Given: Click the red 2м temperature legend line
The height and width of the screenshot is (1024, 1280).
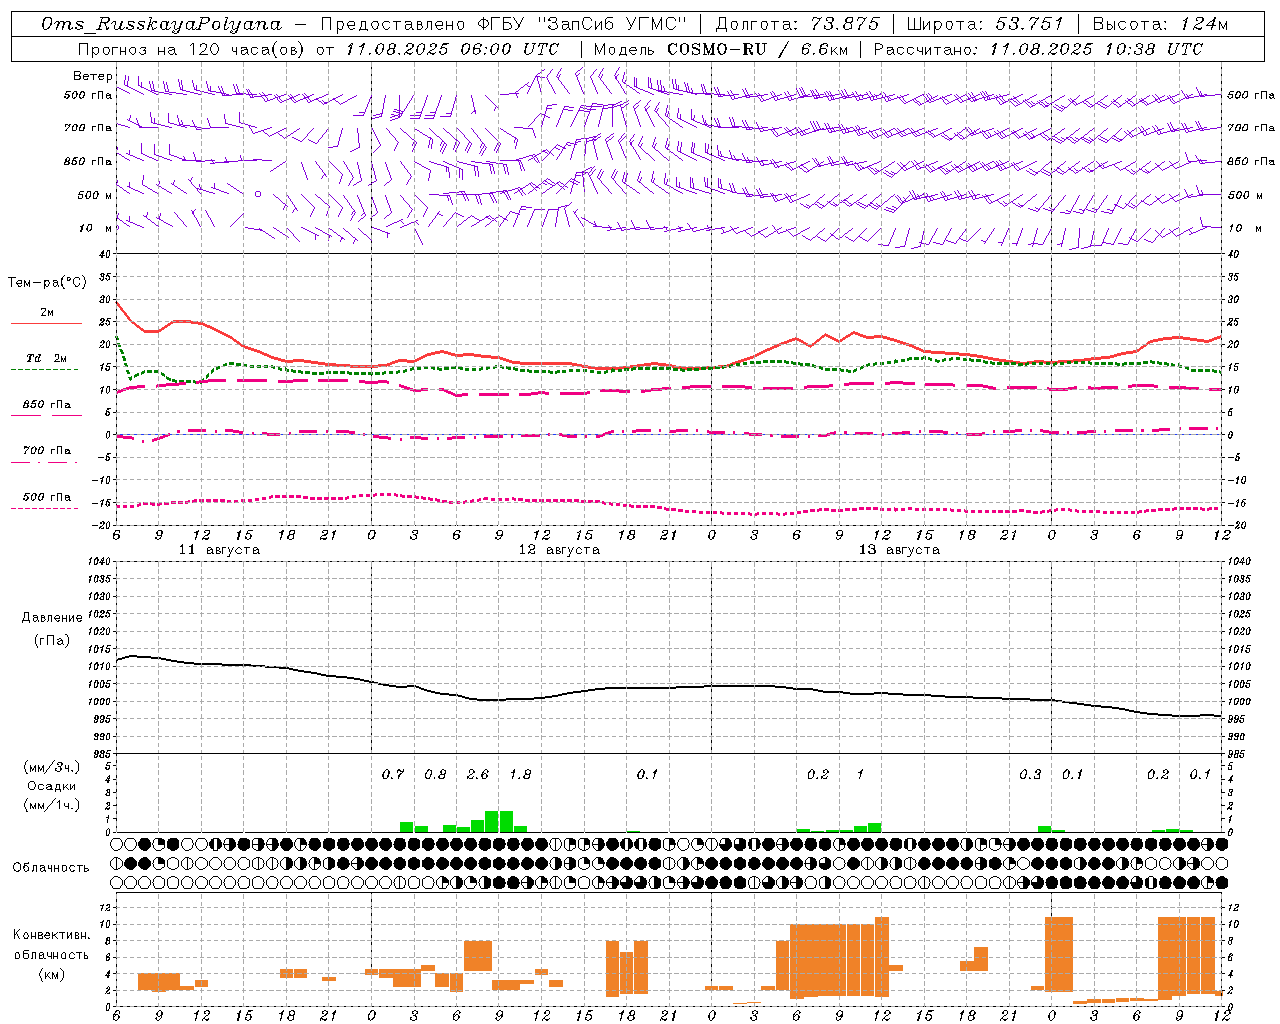Looking at the screenshot, I should pyautogui.click(x=46, y=323).
